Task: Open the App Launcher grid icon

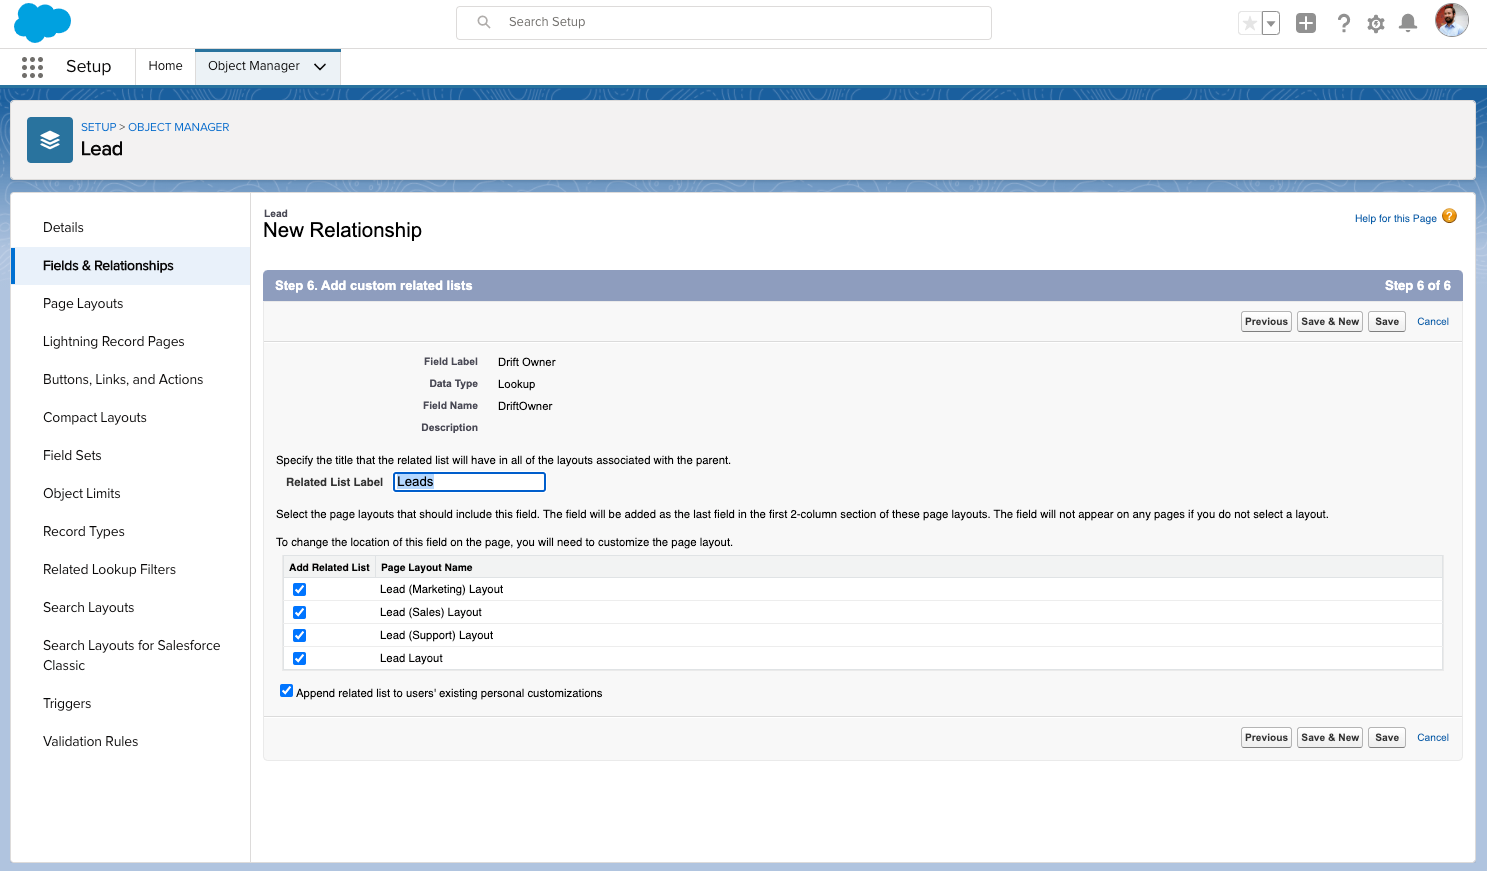Action: (x=32, y=67)
